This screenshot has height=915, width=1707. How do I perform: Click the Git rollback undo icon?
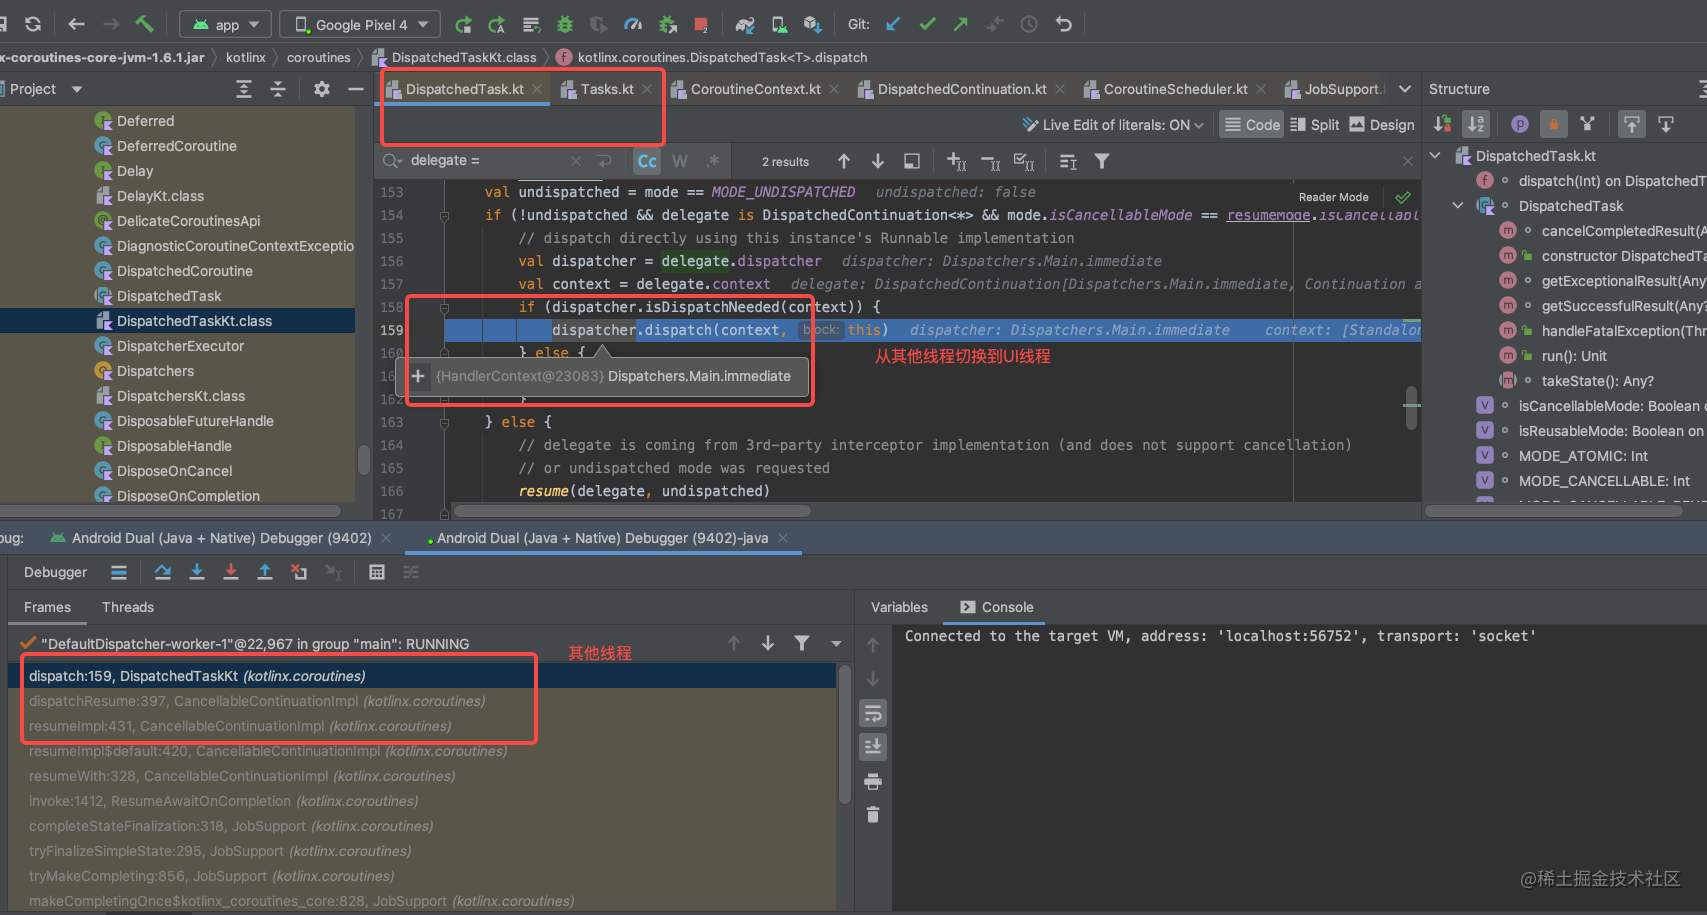point(1064,24)
